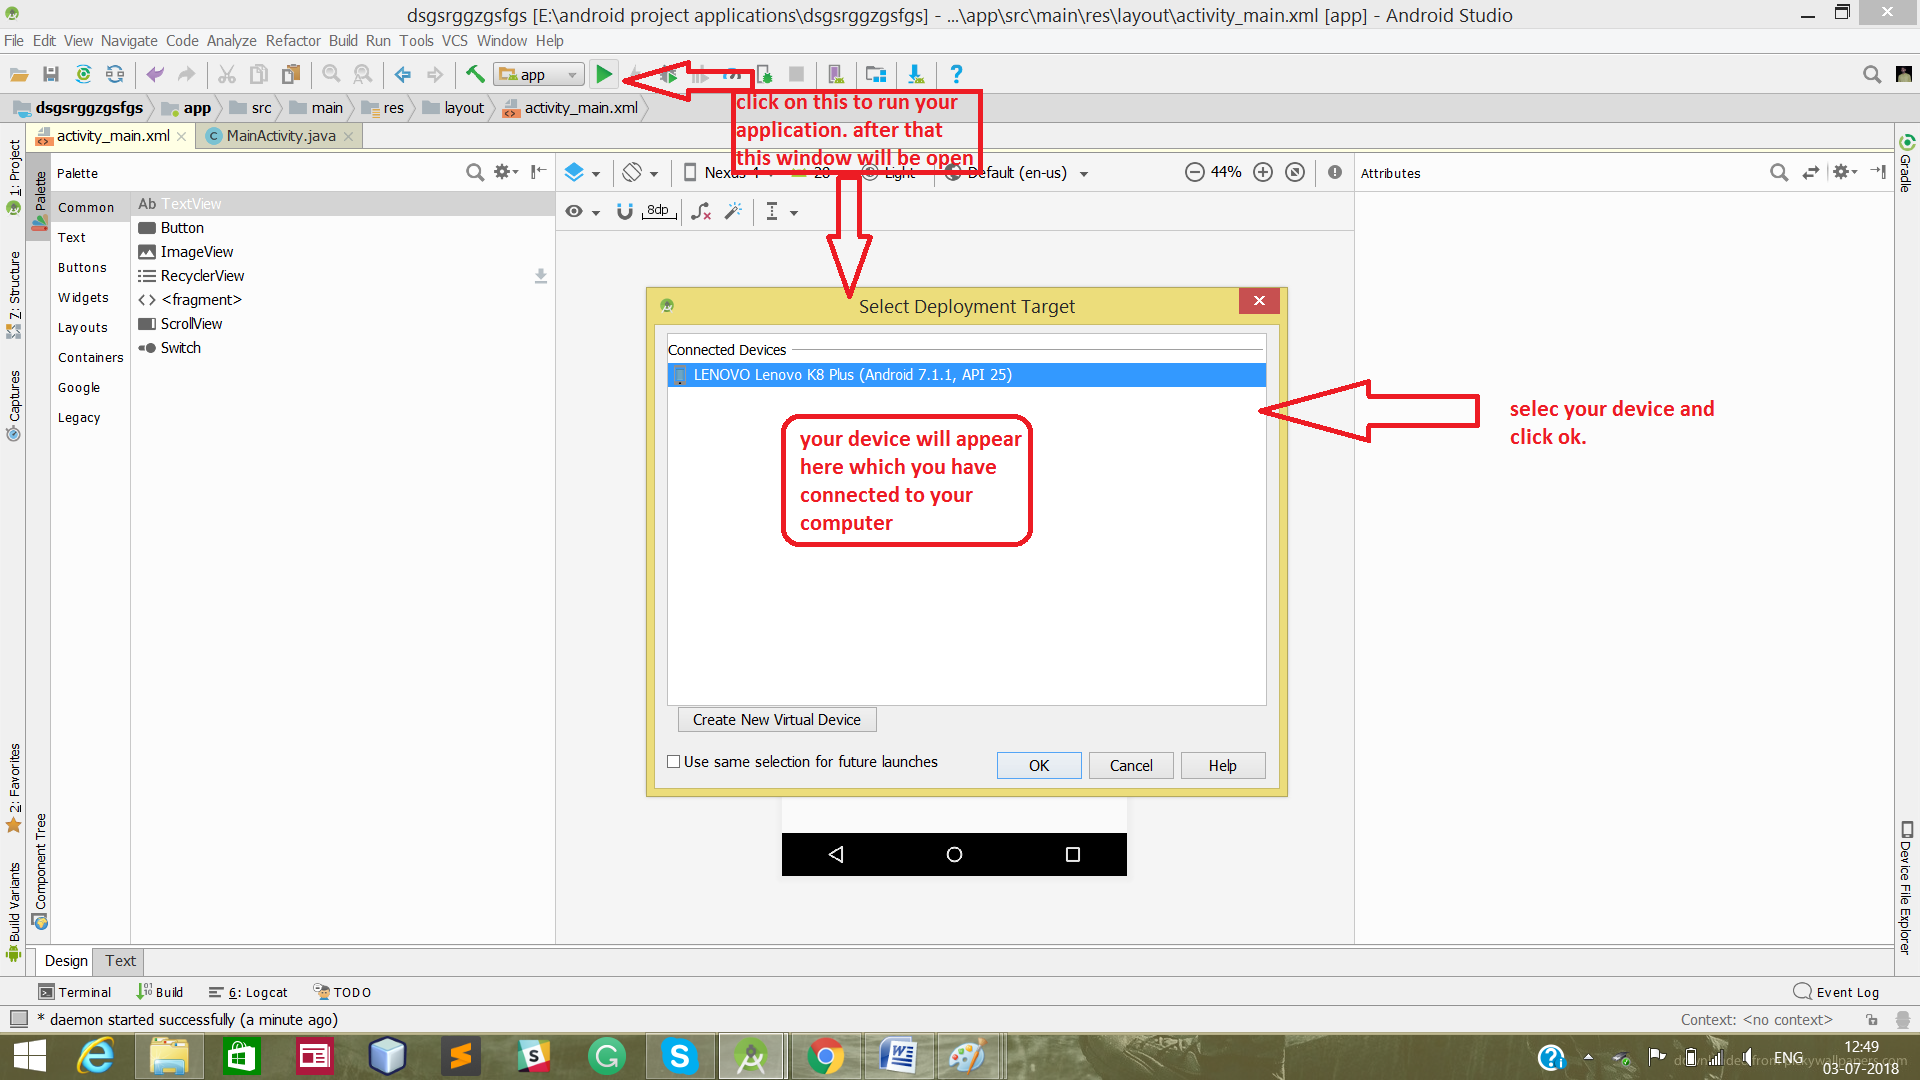1920x1080 pixels.
Task: Open the Palette settings gear dropdown
Action: (x=506, y=172)
